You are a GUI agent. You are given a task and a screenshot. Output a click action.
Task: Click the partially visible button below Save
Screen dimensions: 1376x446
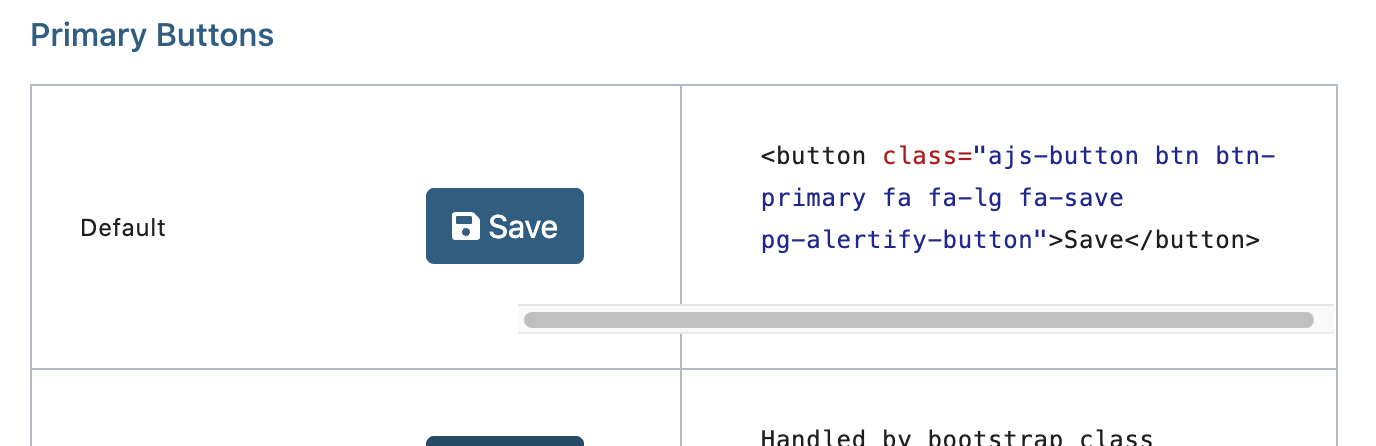505,440
